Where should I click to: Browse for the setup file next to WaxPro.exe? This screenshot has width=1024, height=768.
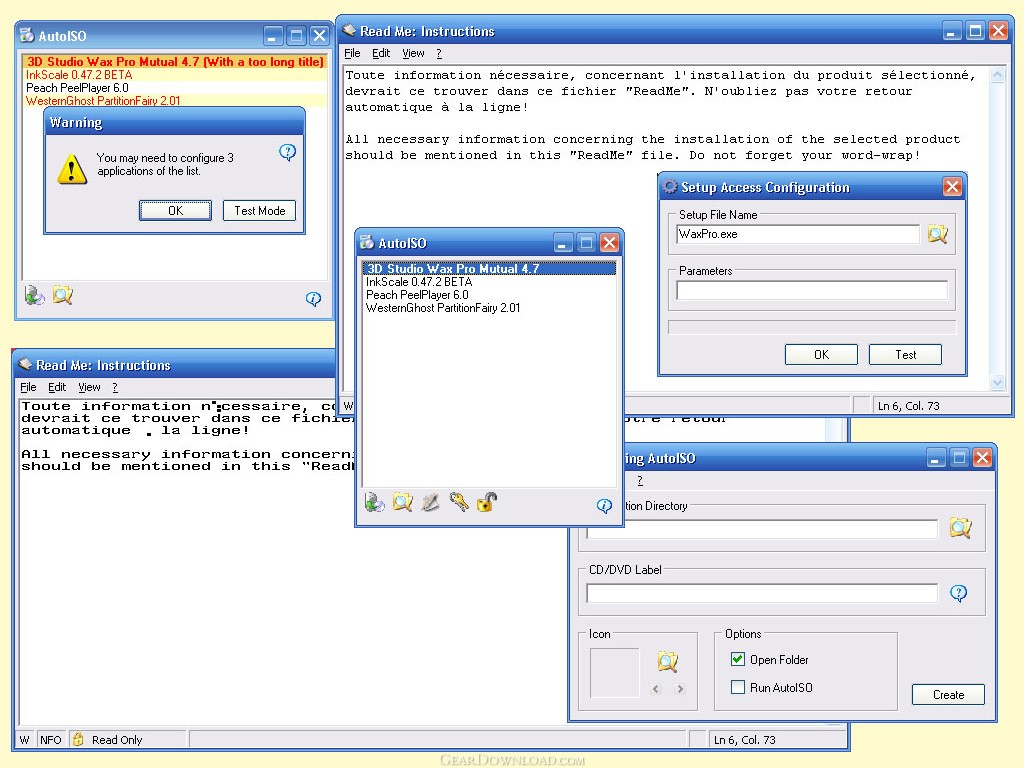pyautogui.click(x=938, y=234)
